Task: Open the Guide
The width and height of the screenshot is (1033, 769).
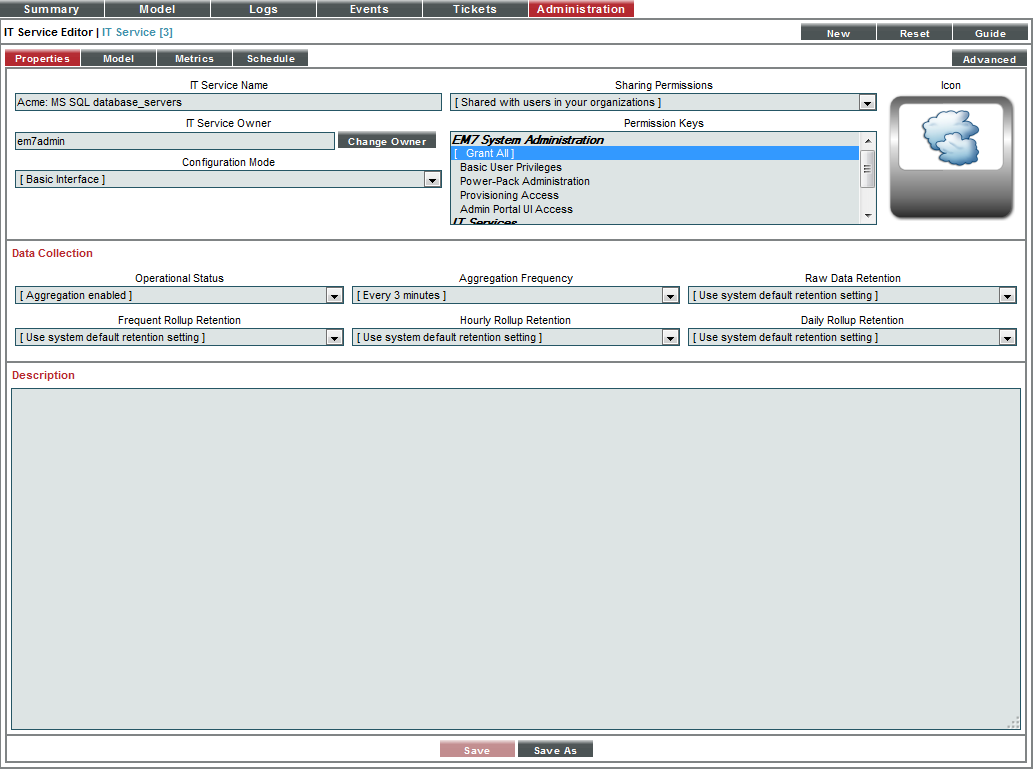Action: tap(989, 32)
